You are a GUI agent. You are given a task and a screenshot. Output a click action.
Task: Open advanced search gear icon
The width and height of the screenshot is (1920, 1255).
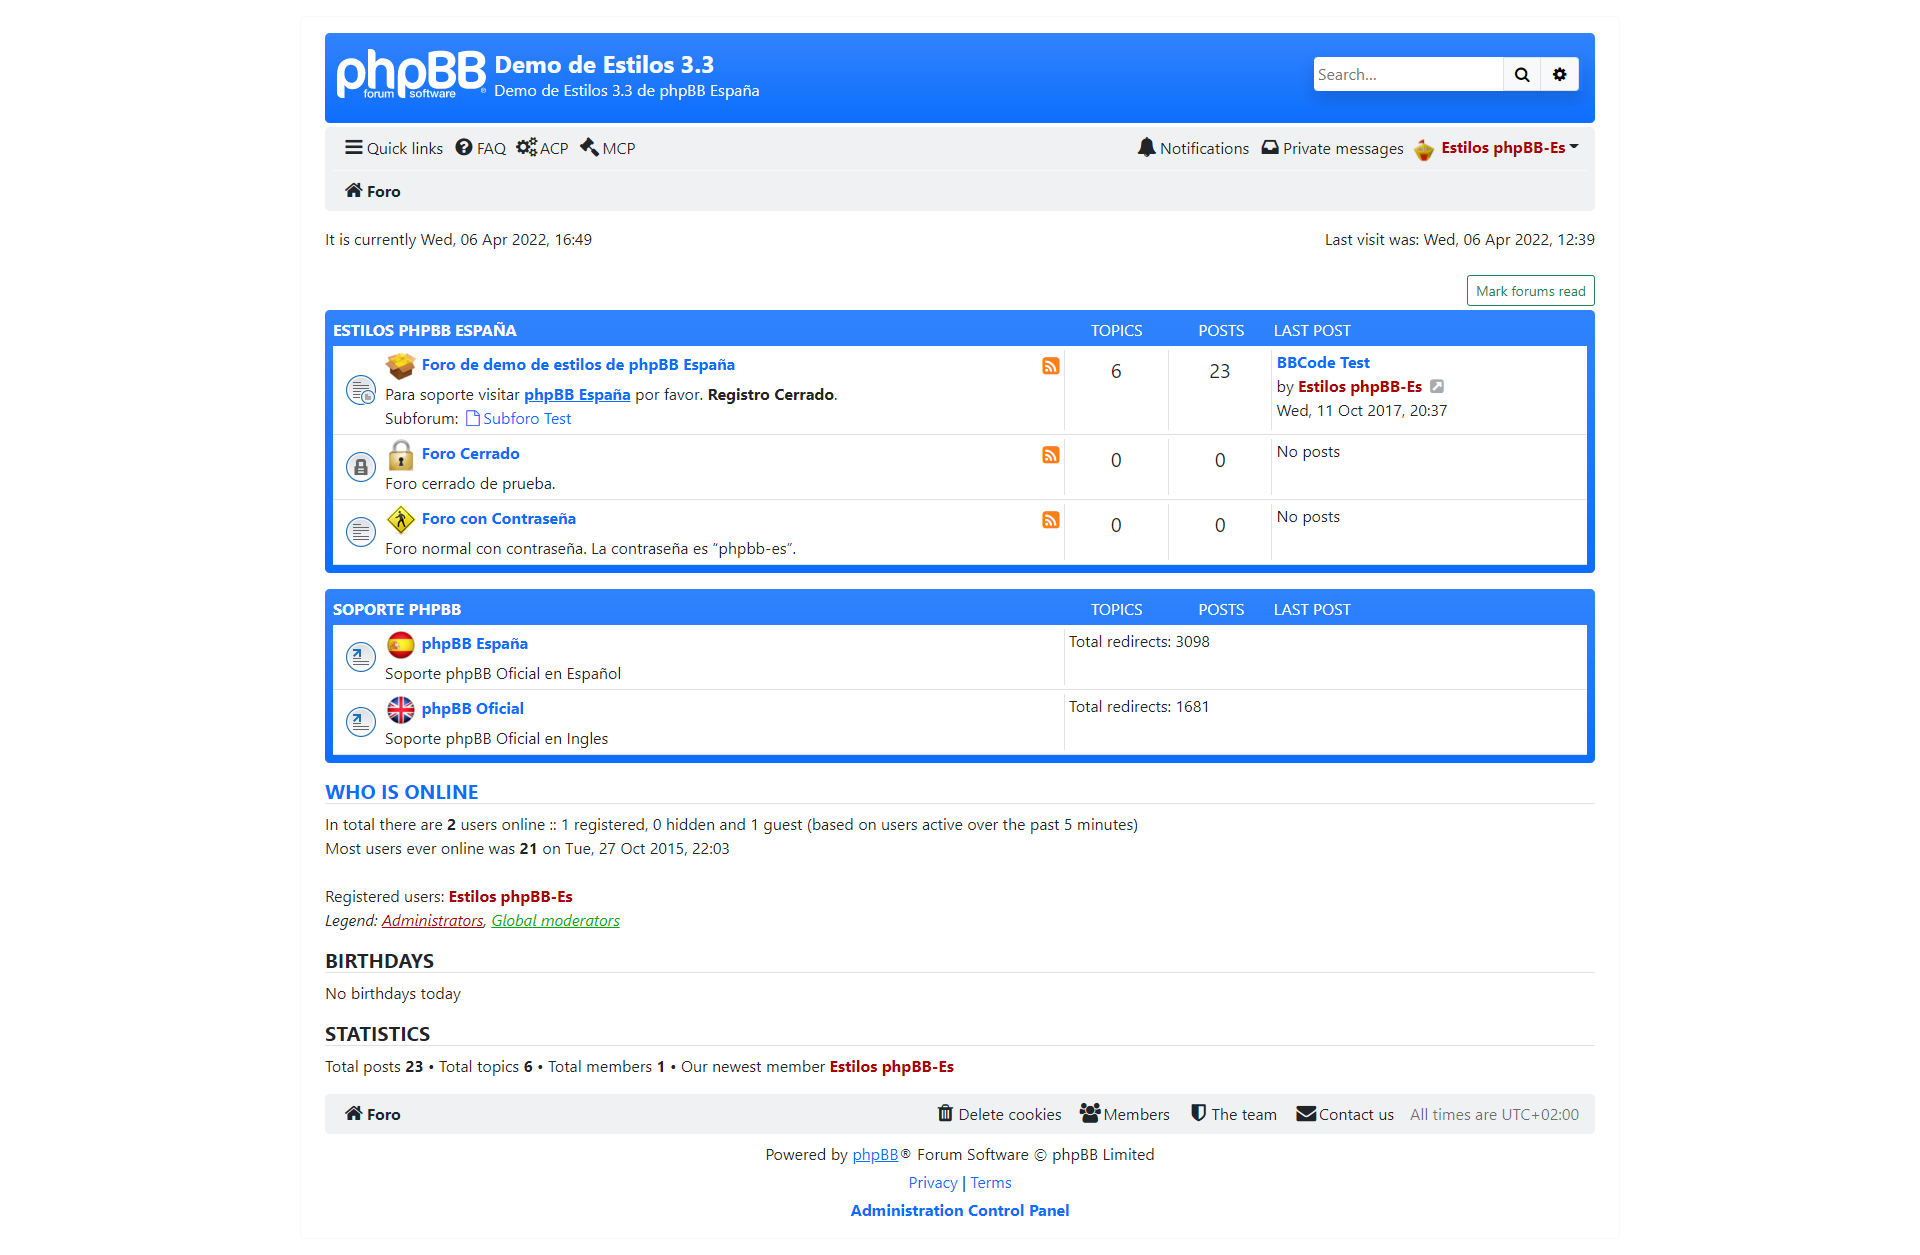pos(1559,75)
